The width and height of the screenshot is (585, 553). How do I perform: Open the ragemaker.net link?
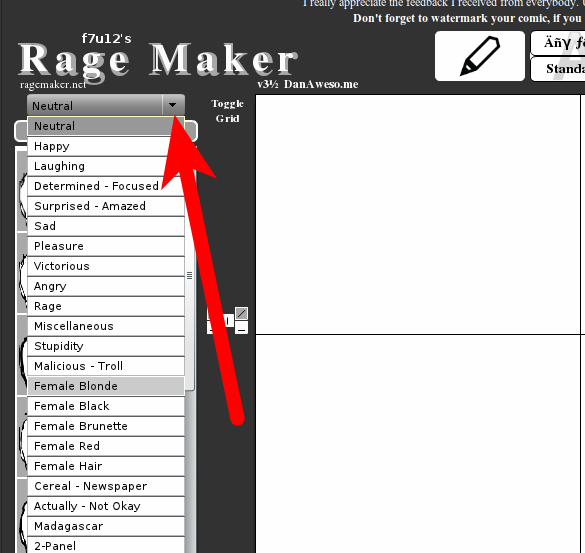53,85
